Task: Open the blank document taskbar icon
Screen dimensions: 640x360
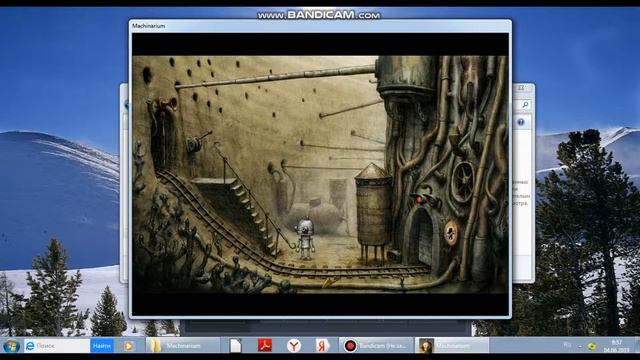Action: [236, 346]
